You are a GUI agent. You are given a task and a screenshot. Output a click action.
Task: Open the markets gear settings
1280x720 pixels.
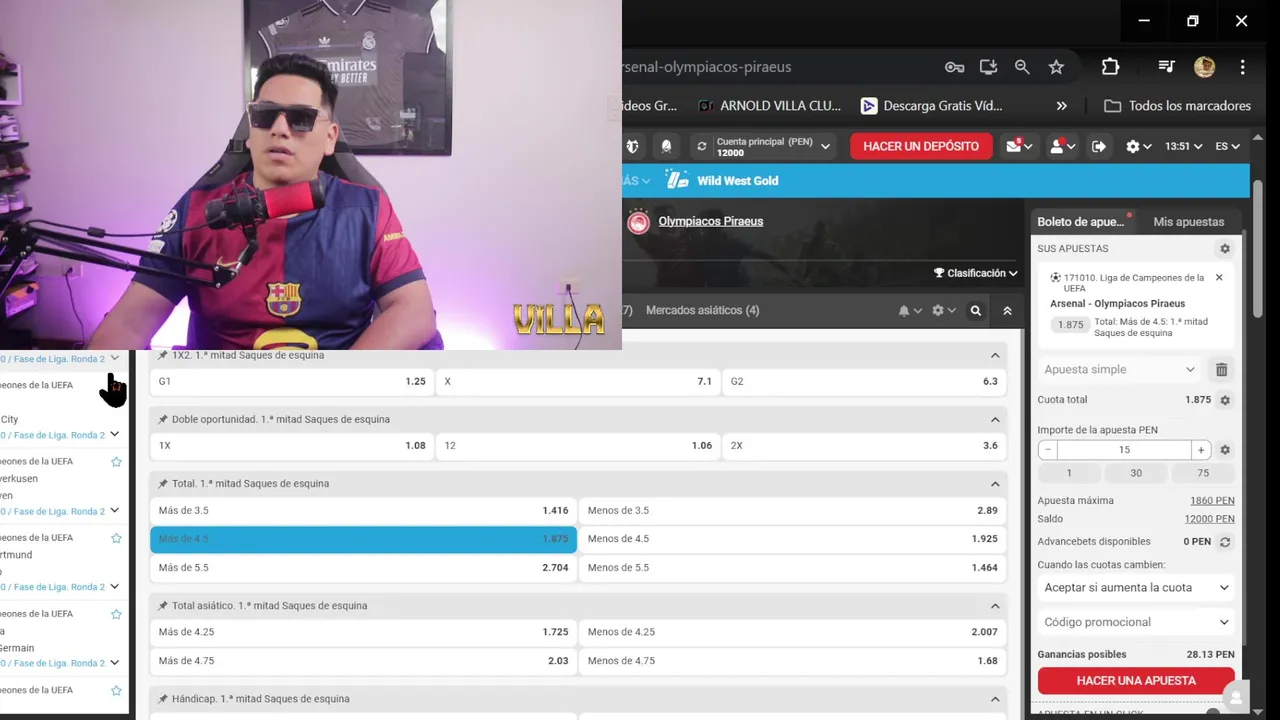pyautogui.click(x=938, y=311)
